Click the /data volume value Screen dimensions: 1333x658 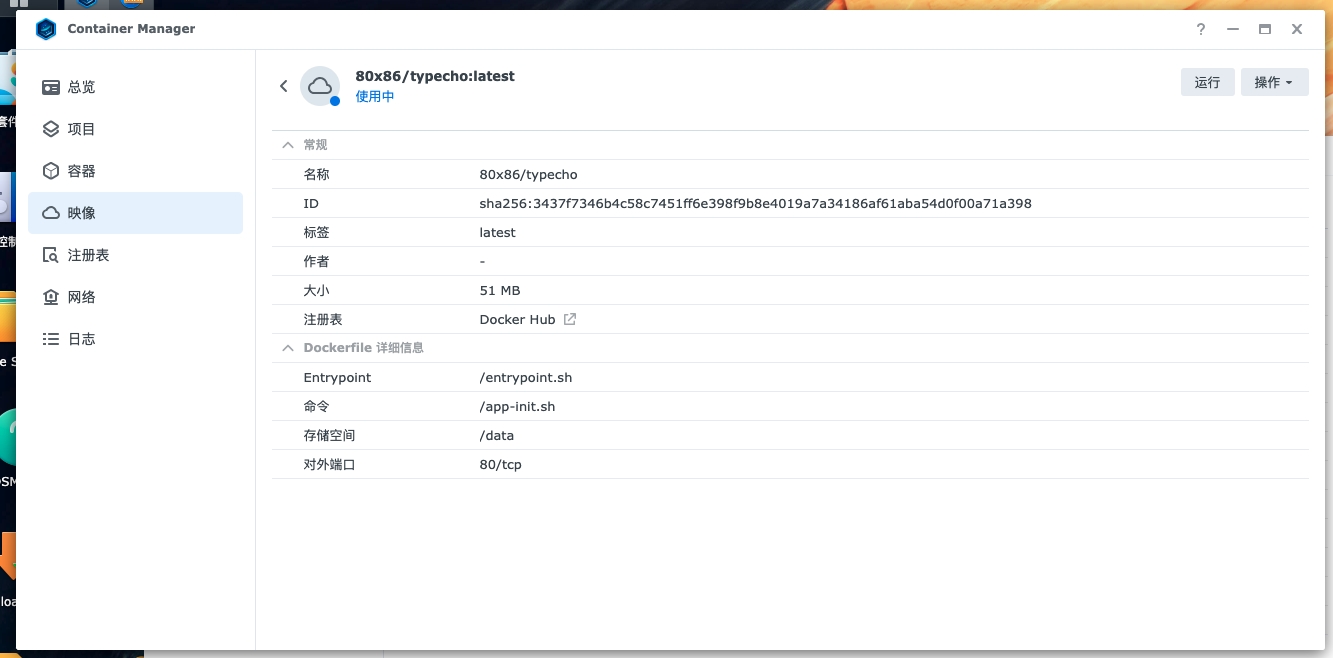point(497,435)
